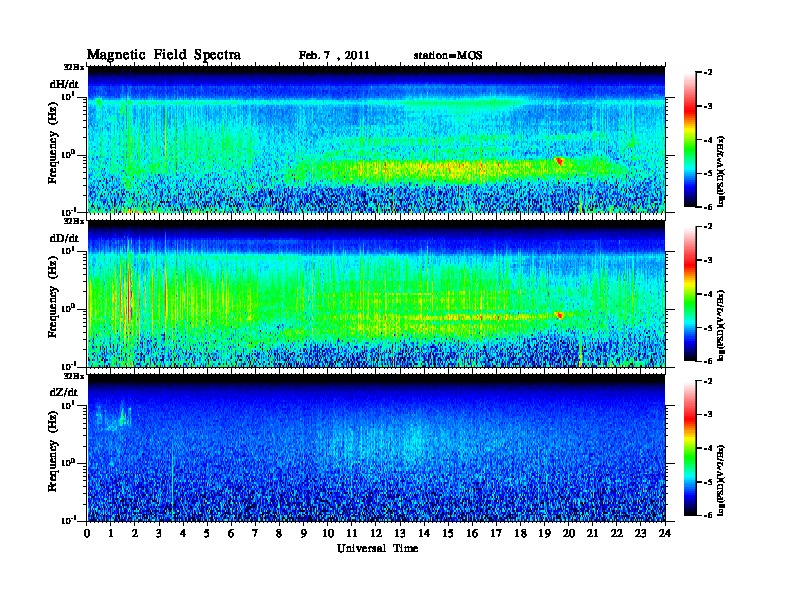Click the -3 tick on the dD/dt colorbar
This screenshot has height=612, width=792.
tap(708, 260)
